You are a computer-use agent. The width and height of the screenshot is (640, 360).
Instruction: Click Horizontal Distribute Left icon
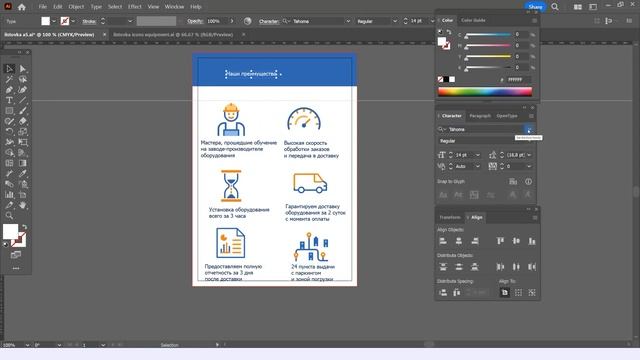pos(500,267)
